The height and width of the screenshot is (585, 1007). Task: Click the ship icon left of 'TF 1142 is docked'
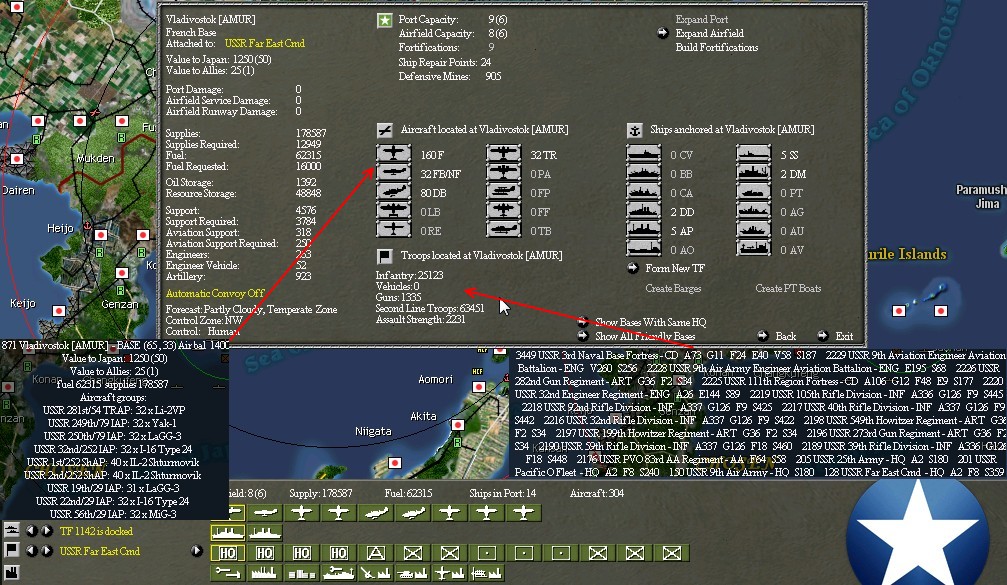click(x=12, y=530)
